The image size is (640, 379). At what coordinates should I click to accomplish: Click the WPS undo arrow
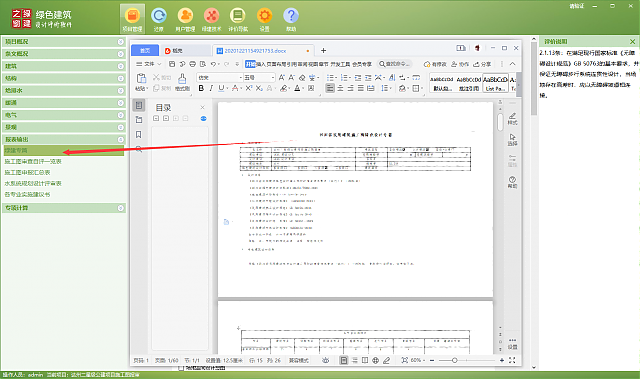point(213,64)
